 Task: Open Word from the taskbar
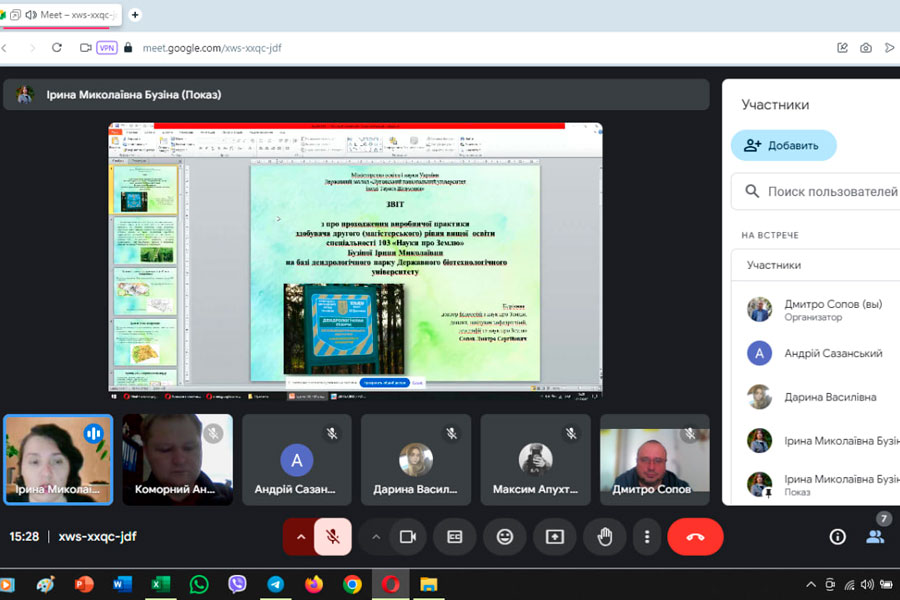pos(122,584)
